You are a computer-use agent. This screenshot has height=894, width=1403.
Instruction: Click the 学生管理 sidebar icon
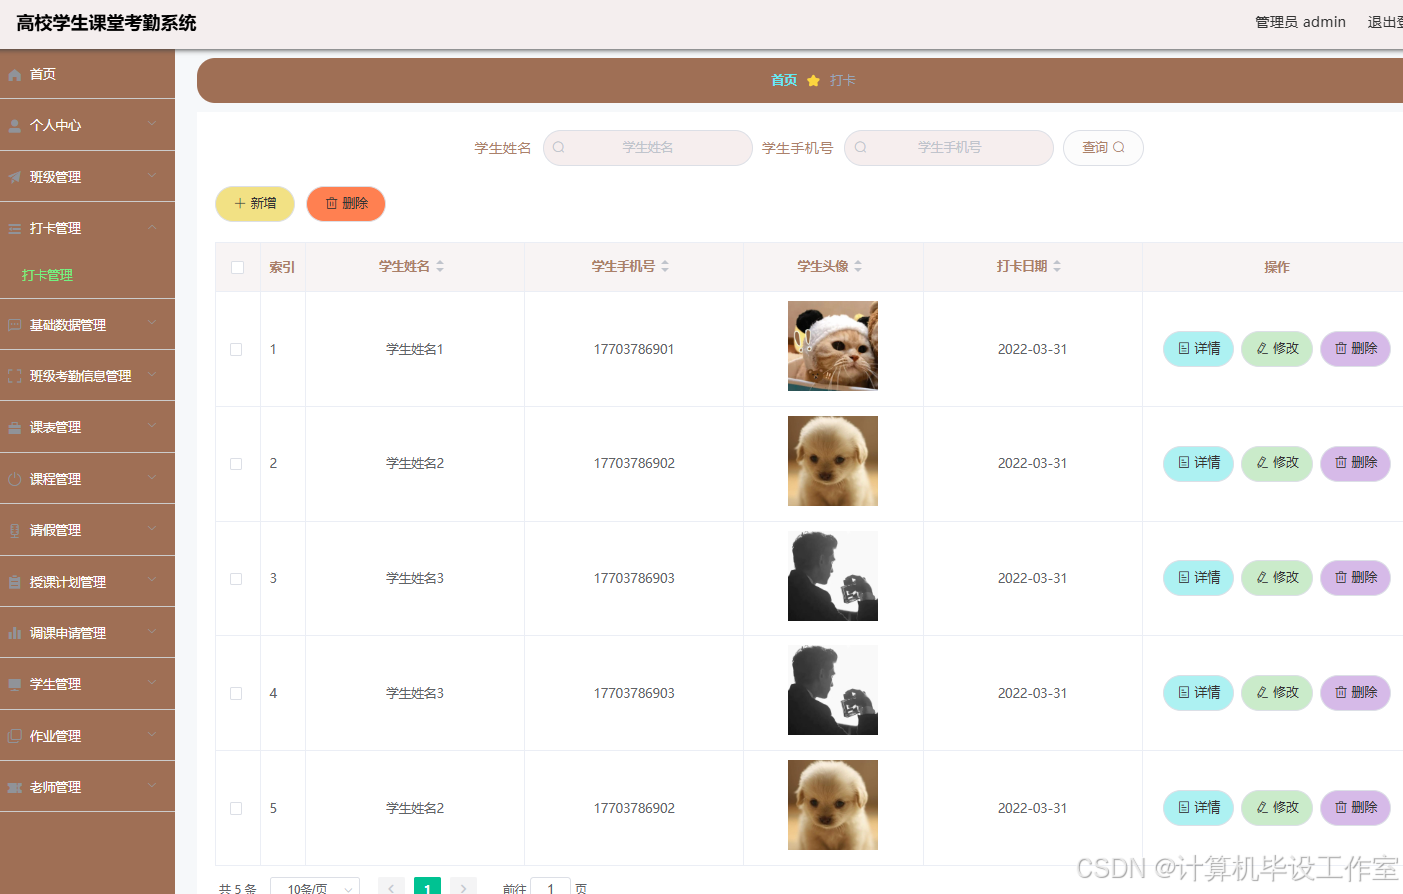point(15,684)
